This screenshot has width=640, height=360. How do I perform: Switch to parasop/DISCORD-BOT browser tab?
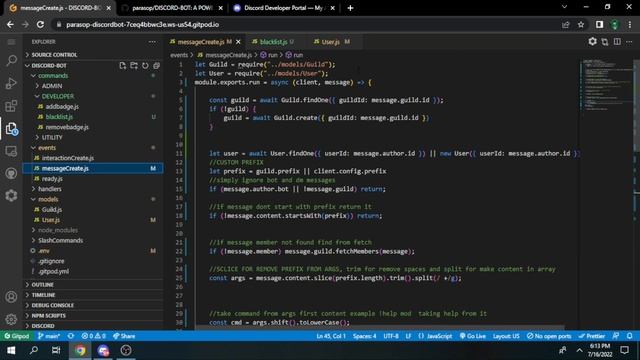click(172, 8)
